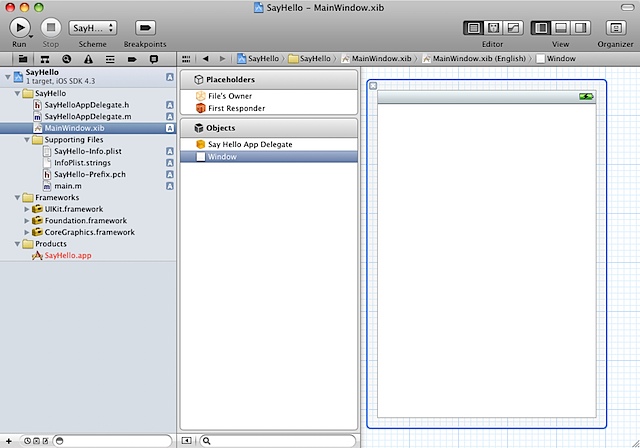640x448 pixels.
Task: Switch to the Version editor
Action: point(513,28)
